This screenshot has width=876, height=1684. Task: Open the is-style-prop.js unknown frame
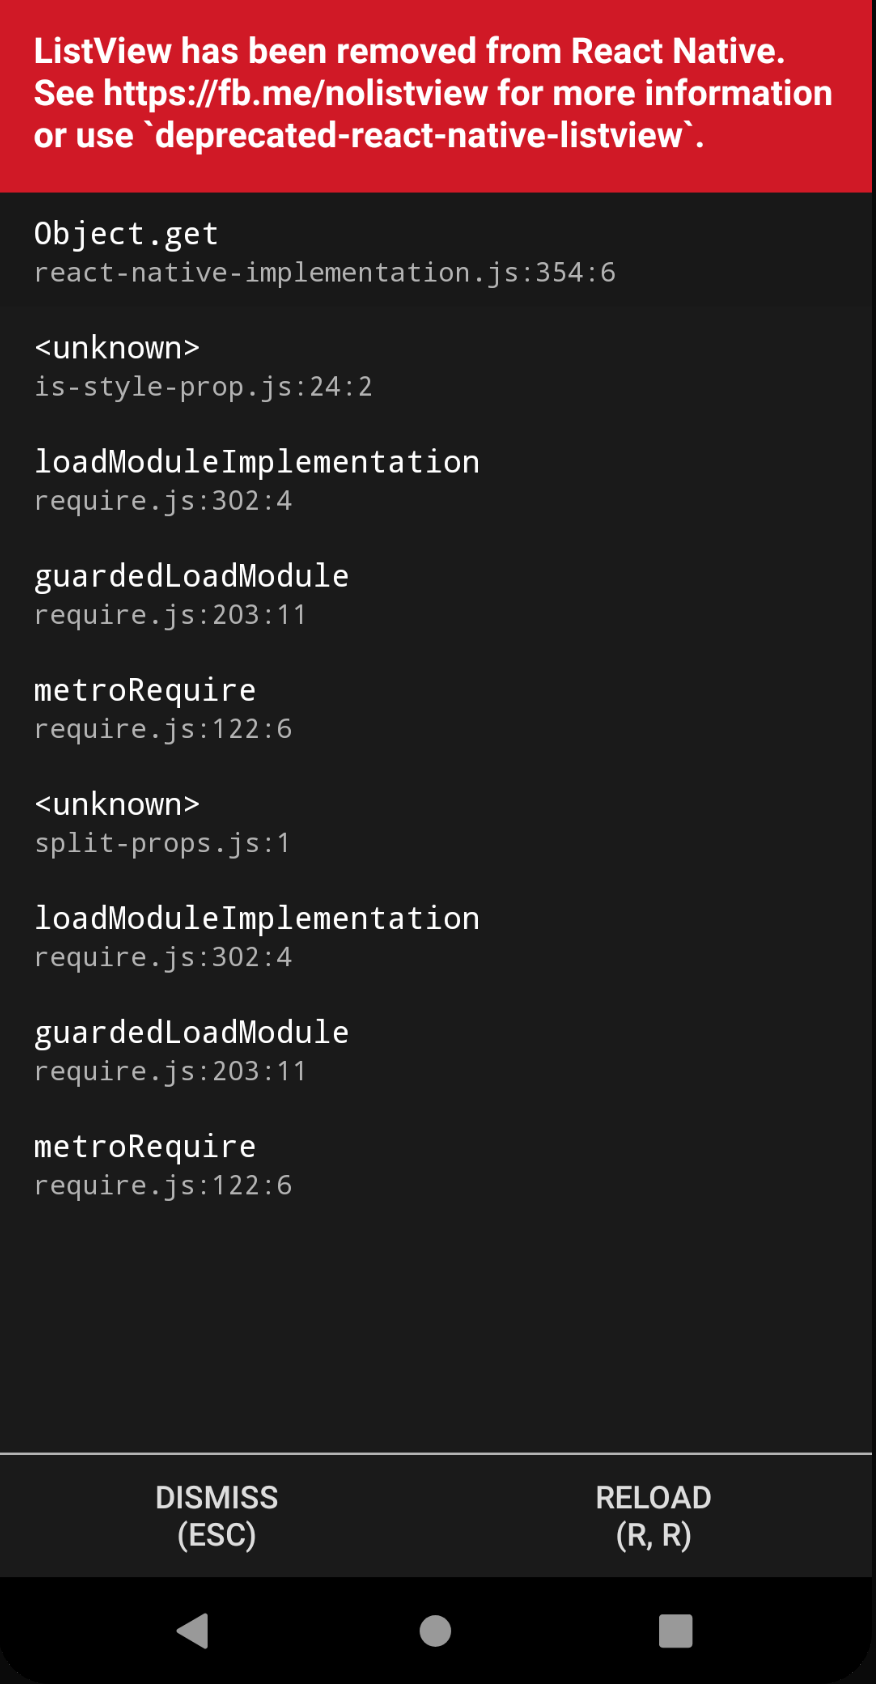[x=117, y=347]
